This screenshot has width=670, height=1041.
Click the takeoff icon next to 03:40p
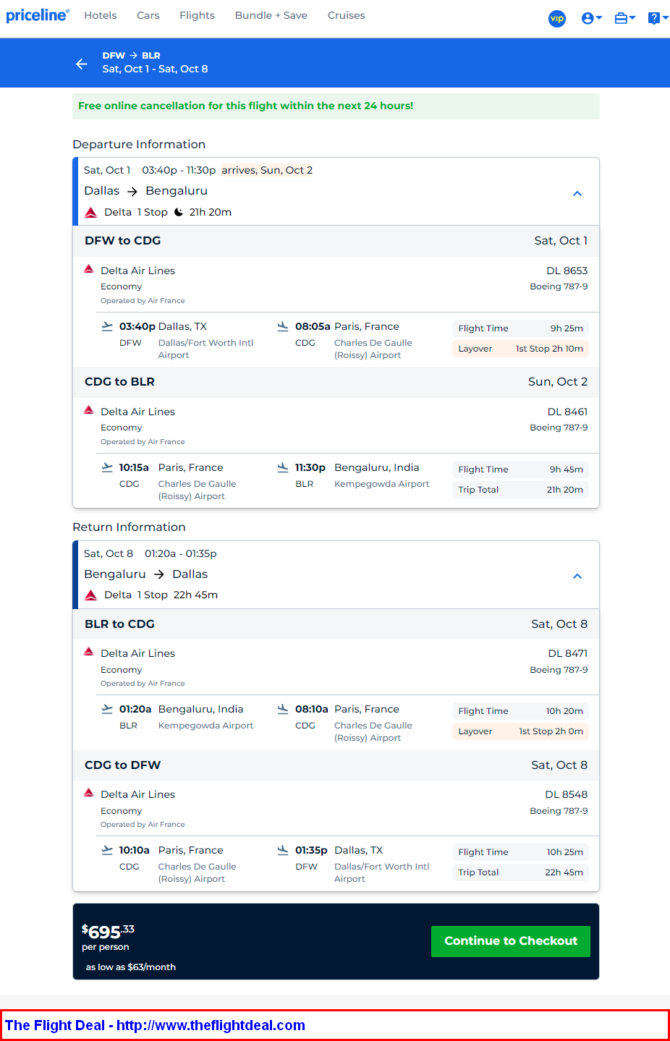tap(107, 326)
